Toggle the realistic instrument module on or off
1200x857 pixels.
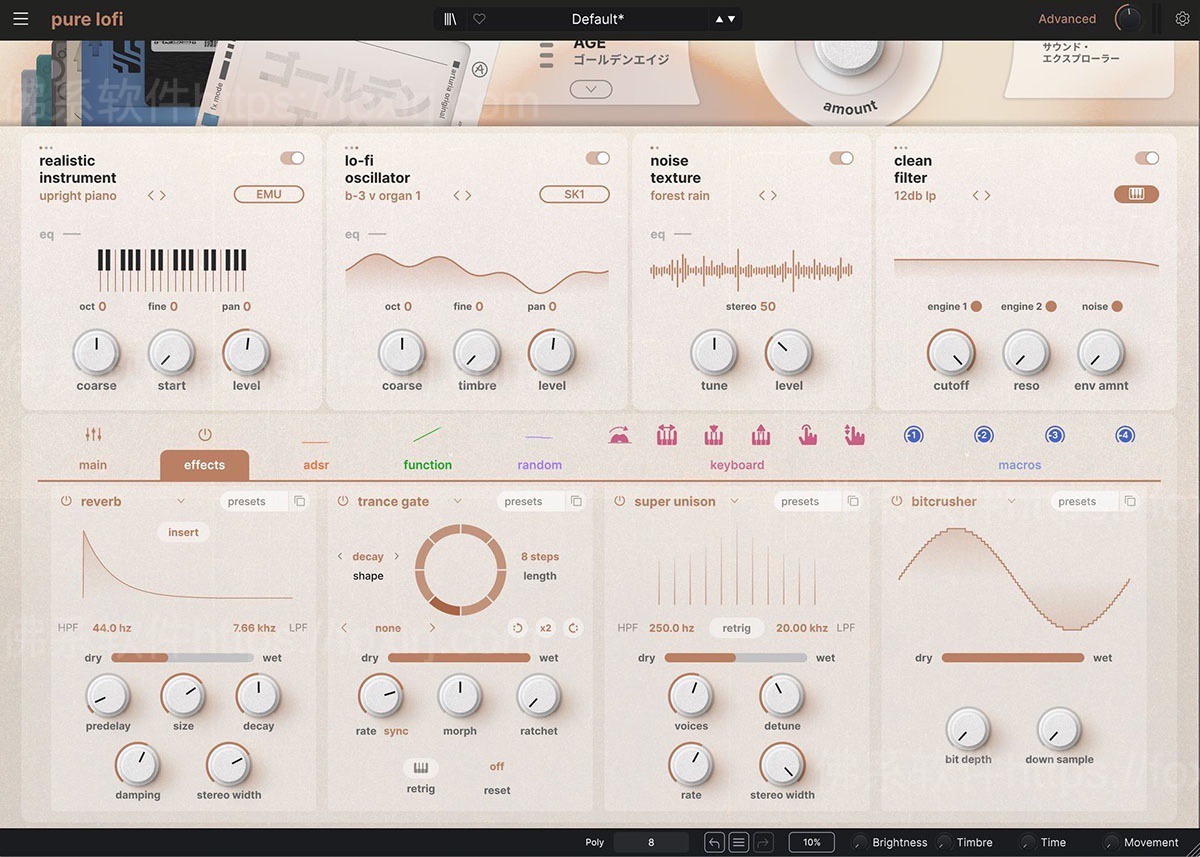[x=291, y=157]
